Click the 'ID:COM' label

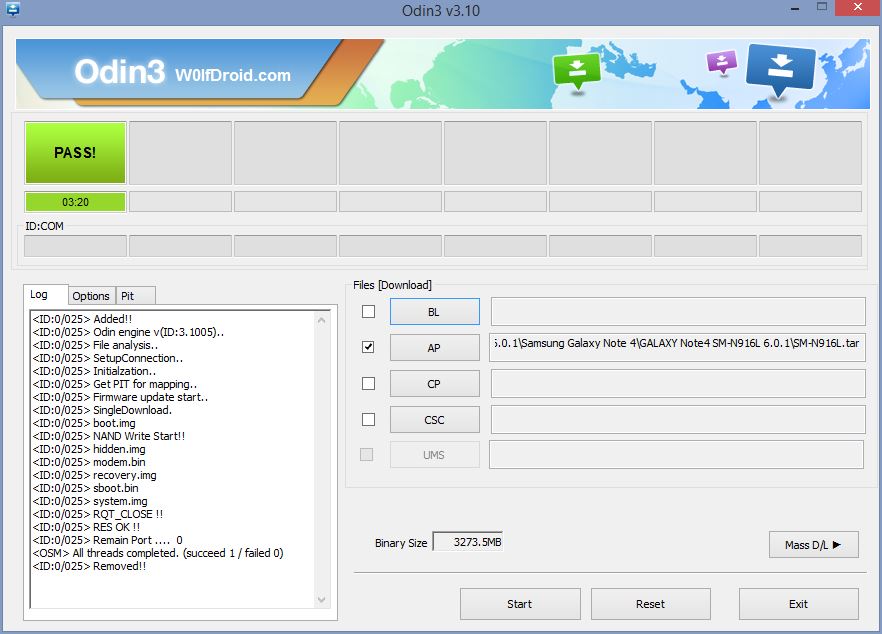(x=44, y=226)
